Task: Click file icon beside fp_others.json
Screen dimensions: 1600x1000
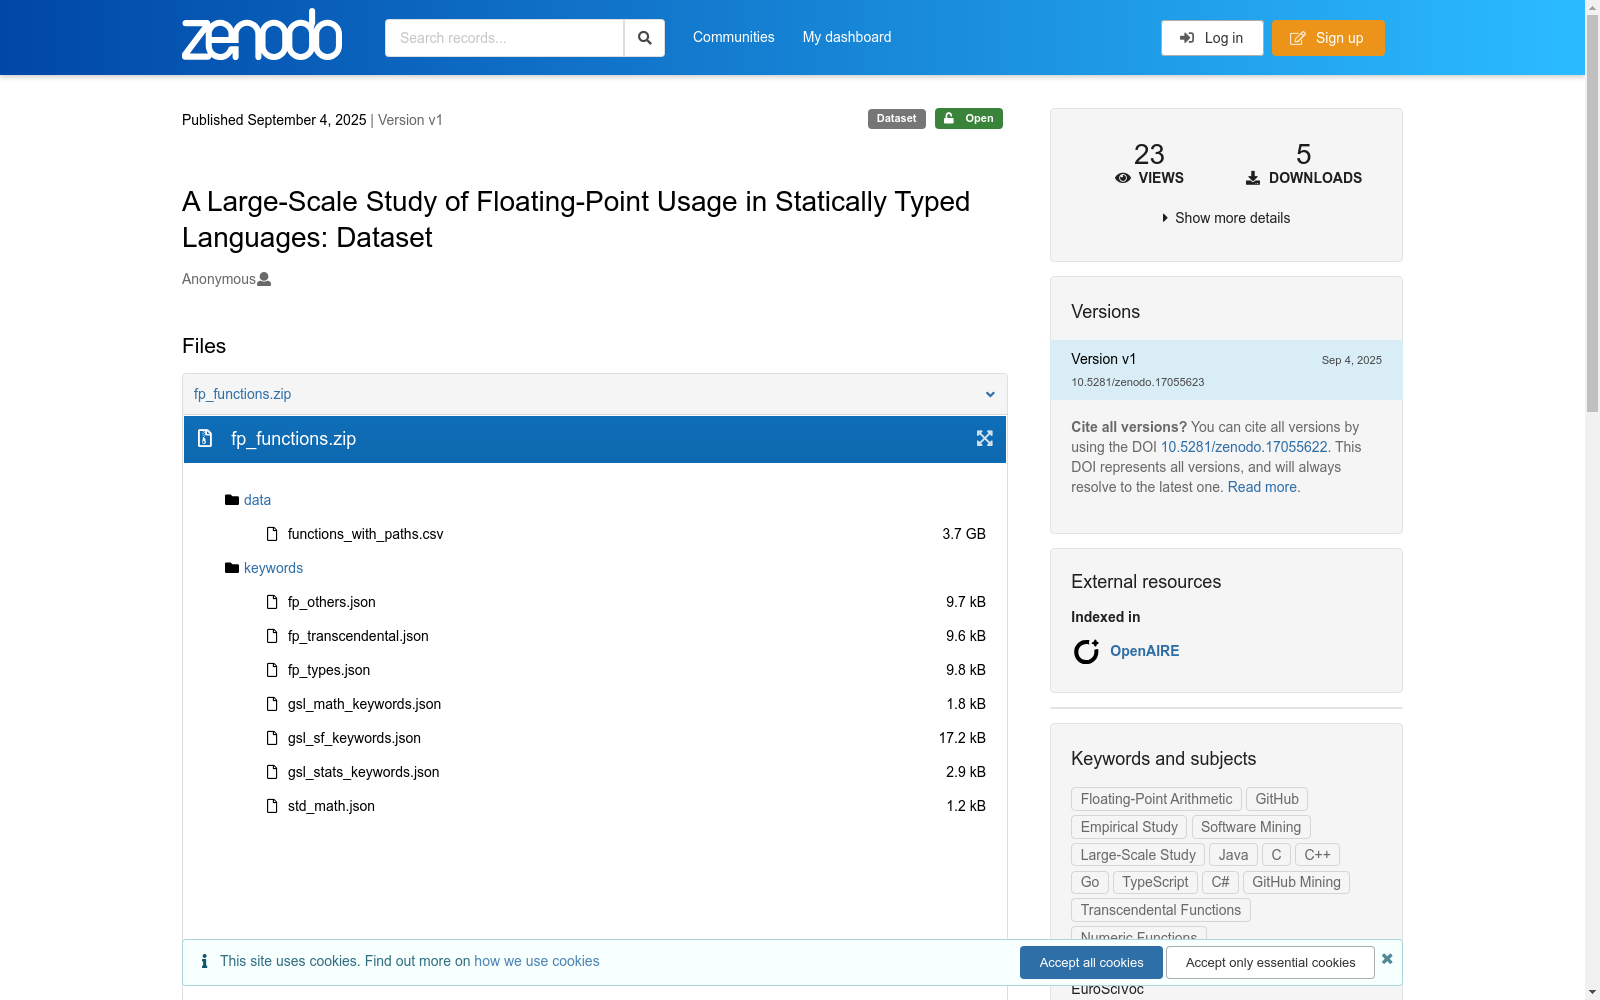Action: [x=272, y=602]
